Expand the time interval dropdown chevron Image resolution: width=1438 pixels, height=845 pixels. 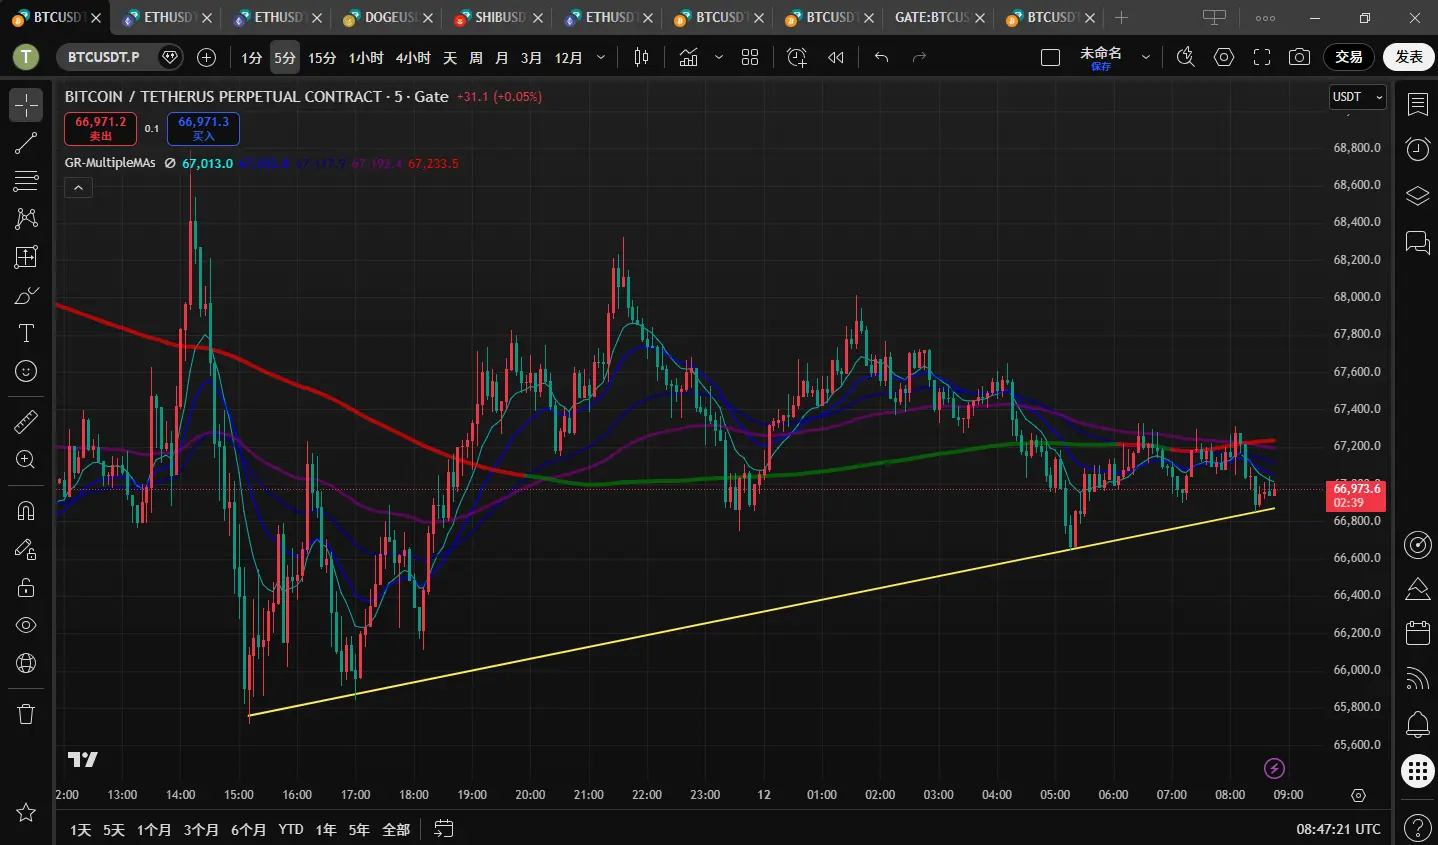pos(600,58)
